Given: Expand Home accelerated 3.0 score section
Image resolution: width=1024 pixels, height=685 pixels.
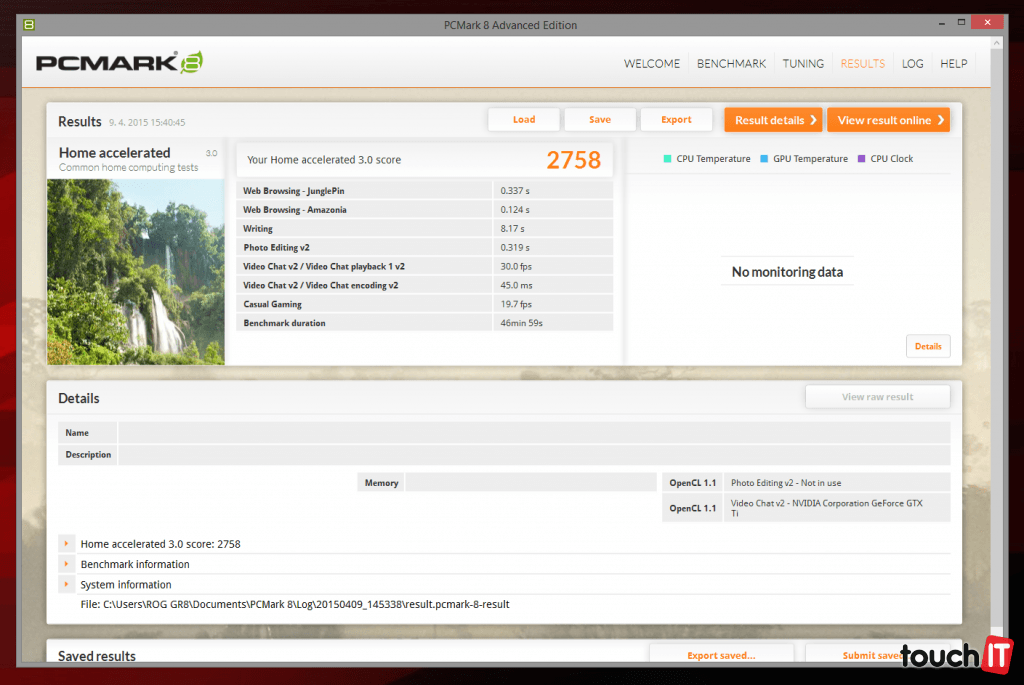Looking at the screenshot, I should 66,544.
